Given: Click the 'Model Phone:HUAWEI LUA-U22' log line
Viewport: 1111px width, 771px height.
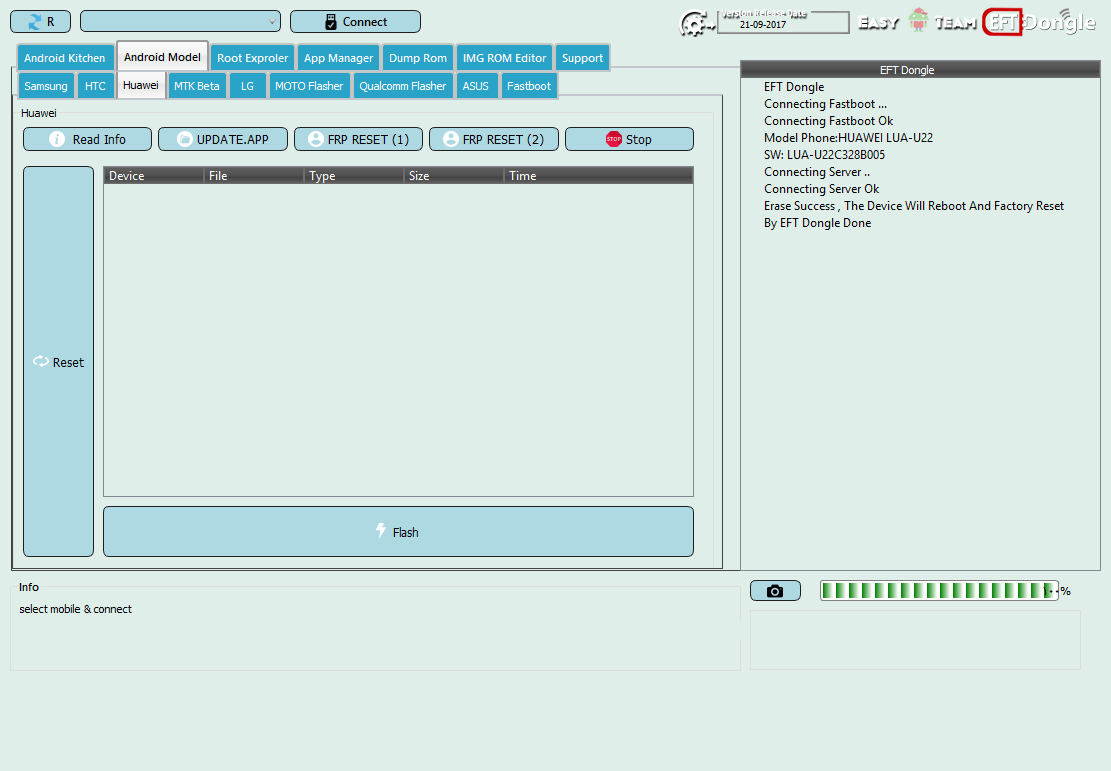Looking at the screenshot, I should pyautogui.click(x=848, y=137).
